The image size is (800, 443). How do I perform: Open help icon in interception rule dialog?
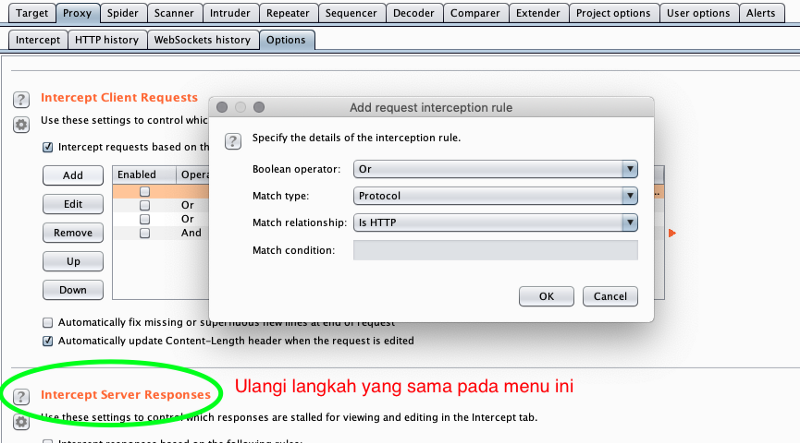pos(233,141)
